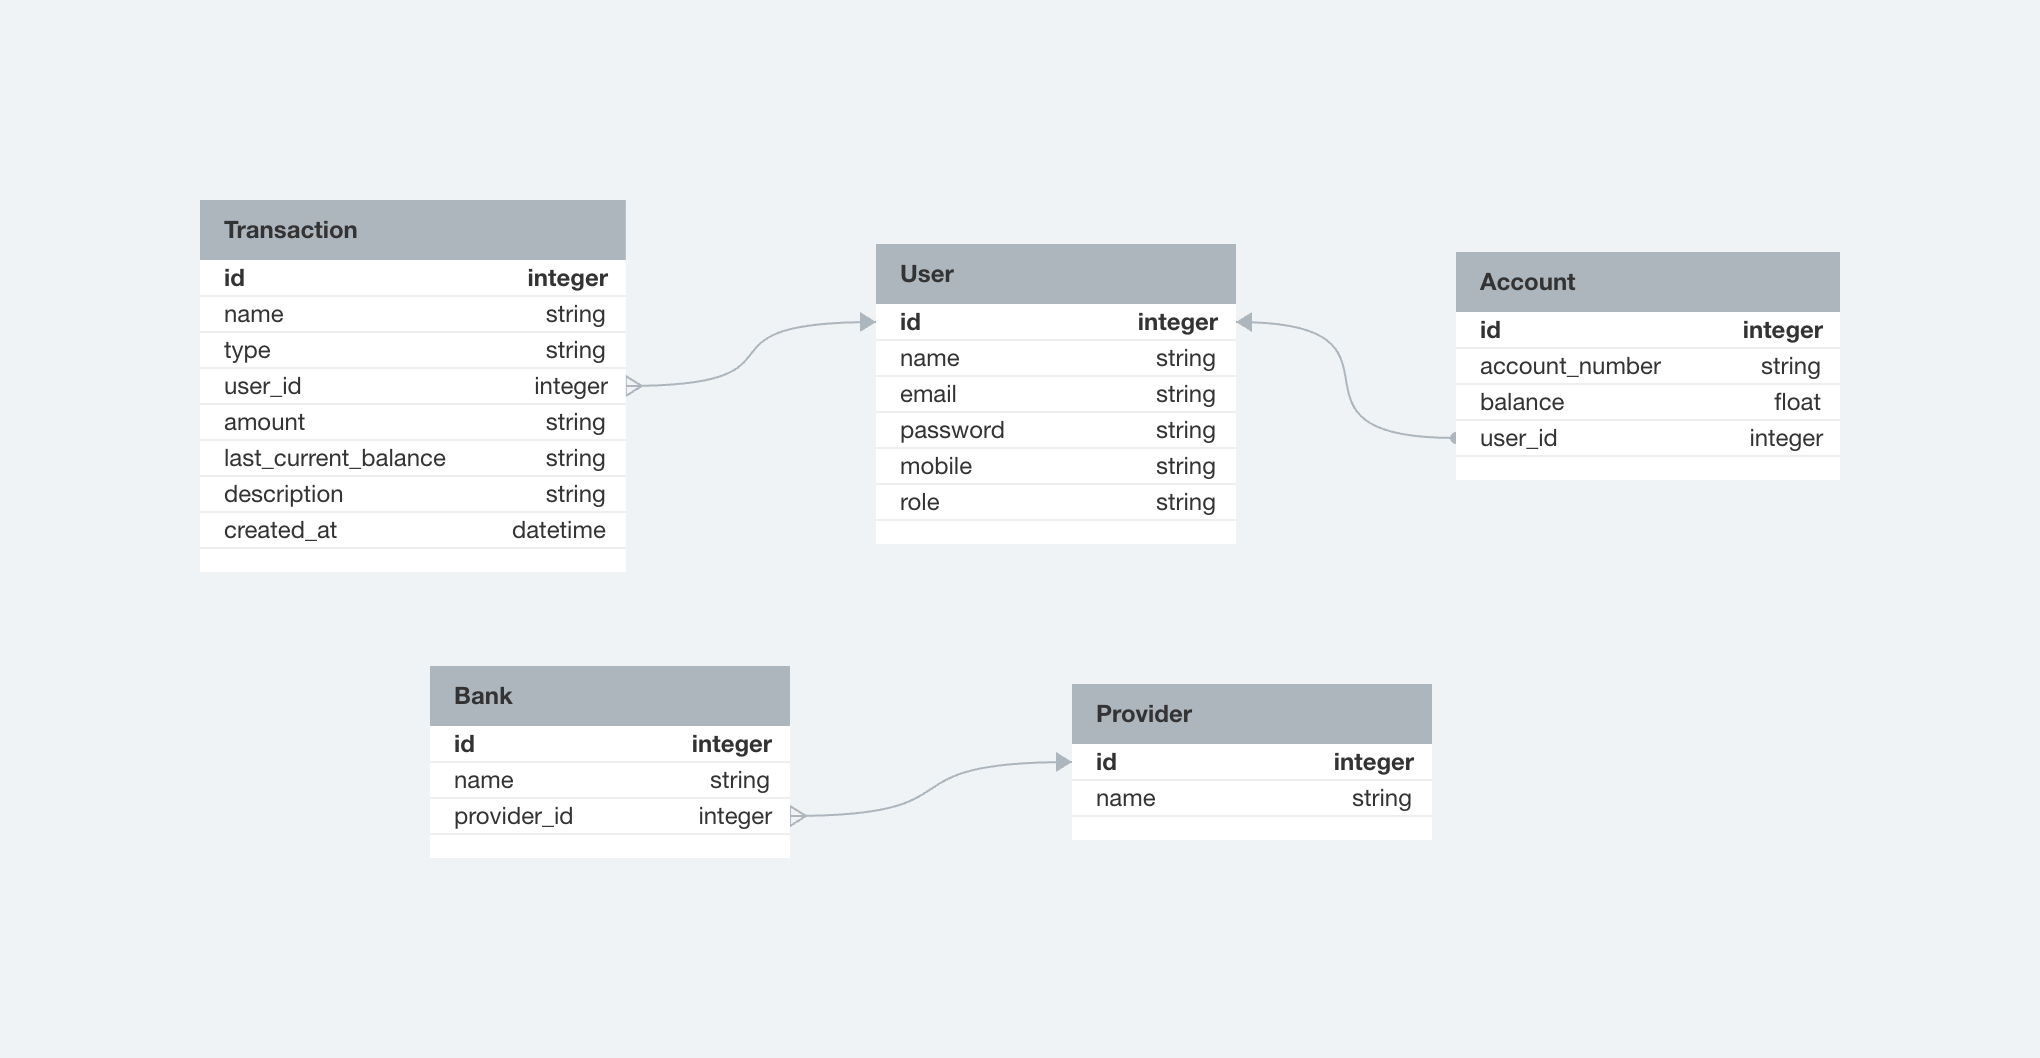Click the arrowhead pointing into User id from left
Screen dimensions: 2040x1058
tap(868, 322)
